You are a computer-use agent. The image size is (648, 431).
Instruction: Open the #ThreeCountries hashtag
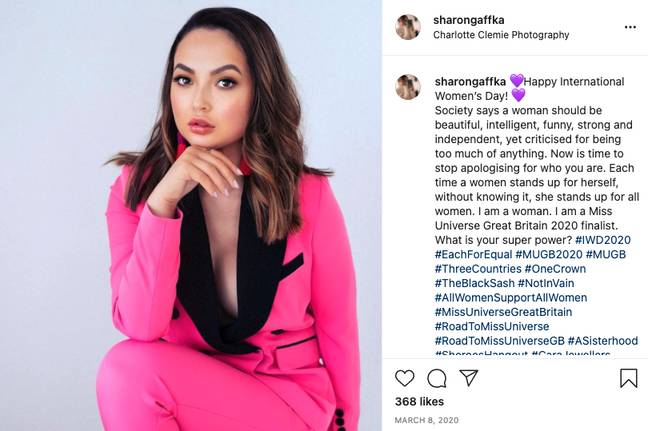478,269
